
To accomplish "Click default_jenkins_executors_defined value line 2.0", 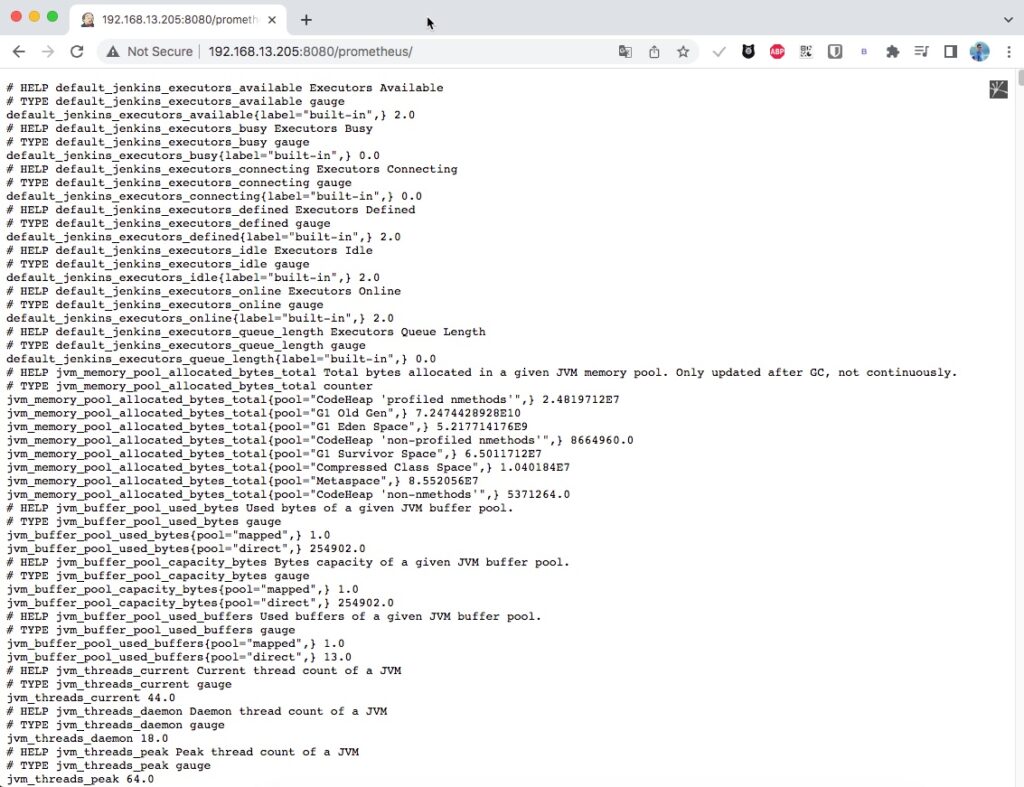I will tap(204, 236).
